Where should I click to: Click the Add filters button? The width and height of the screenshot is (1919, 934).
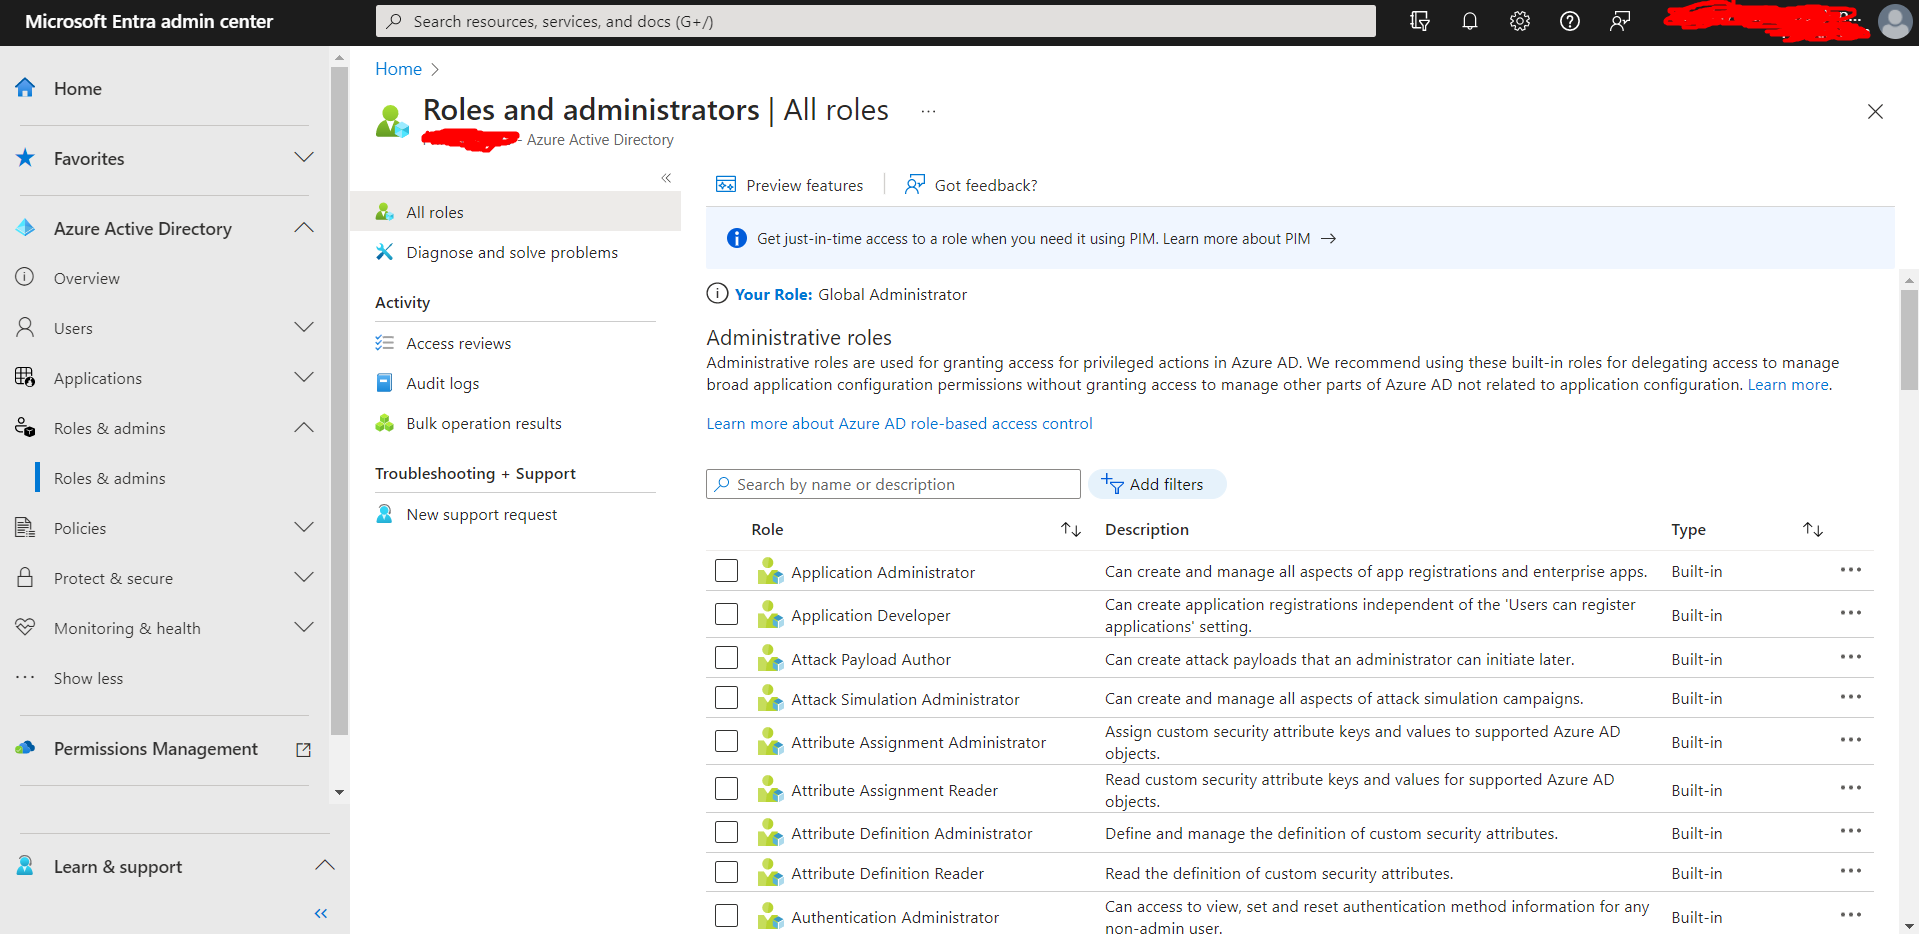pos(1157,484)
